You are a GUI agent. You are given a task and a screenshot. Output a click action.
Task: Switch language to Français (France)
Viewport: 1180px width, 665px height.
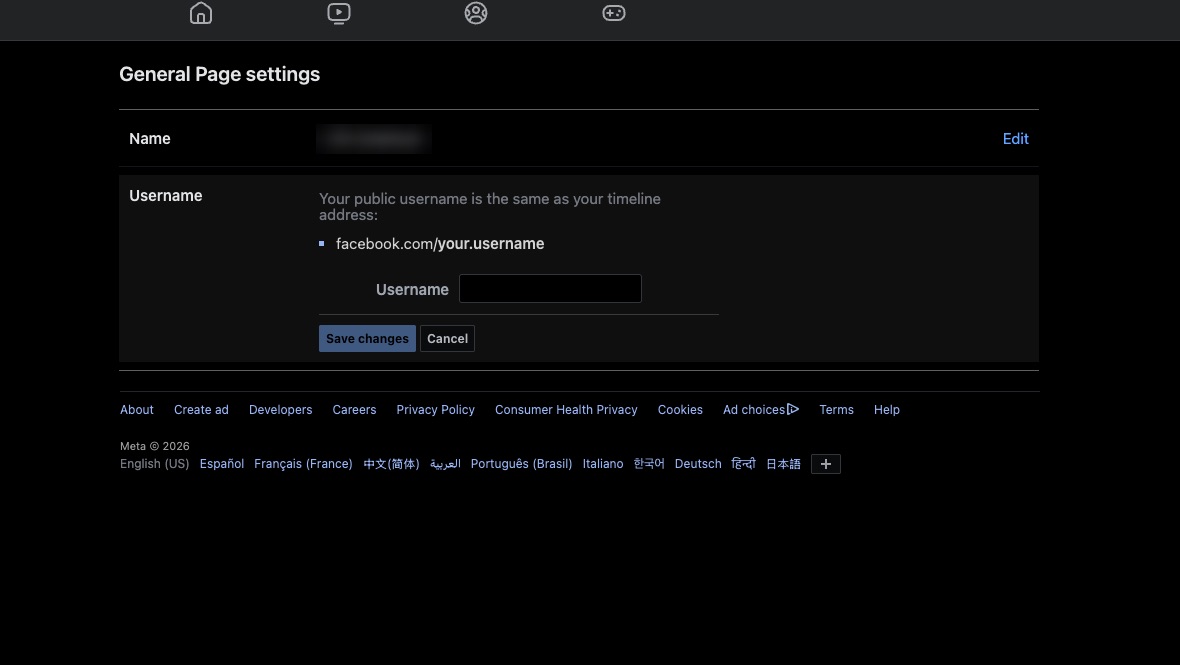point(303,463)
